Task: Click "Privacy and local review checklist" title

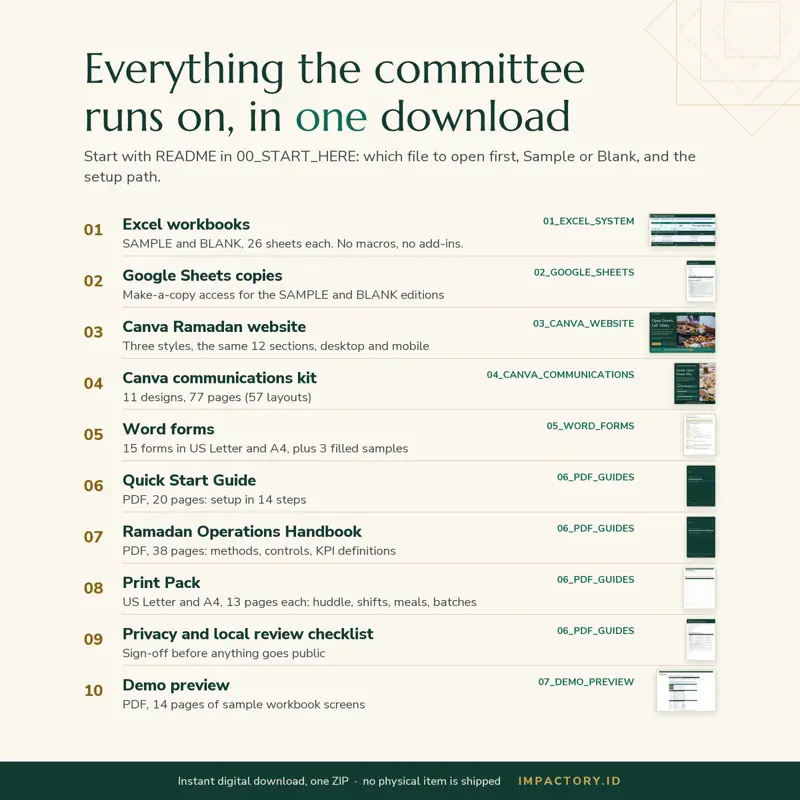Action: click(248, 634)
